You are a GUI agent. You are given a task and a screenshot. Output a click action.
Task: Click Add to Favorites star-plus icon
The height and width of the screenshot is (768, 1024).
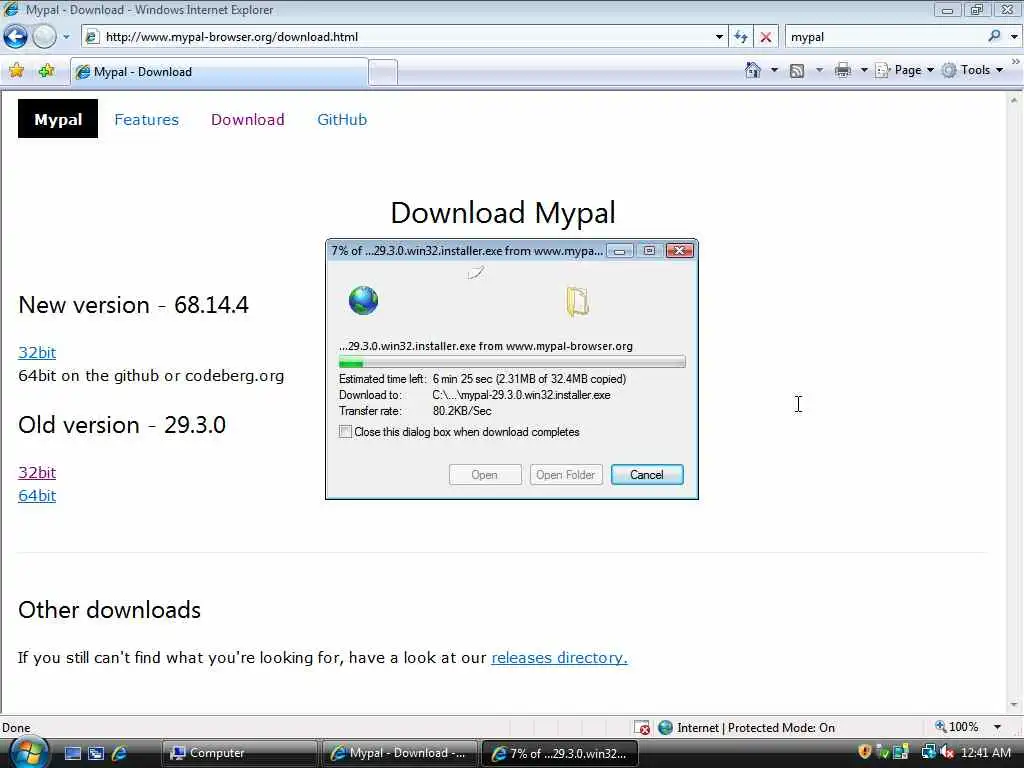(x=46, y=71)
